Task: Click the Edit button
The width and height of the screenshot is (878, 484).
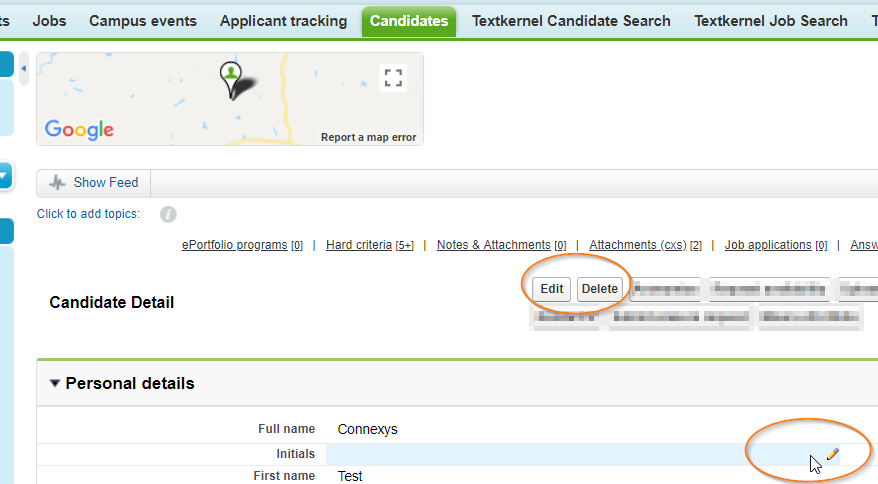Action: point(552,289)
